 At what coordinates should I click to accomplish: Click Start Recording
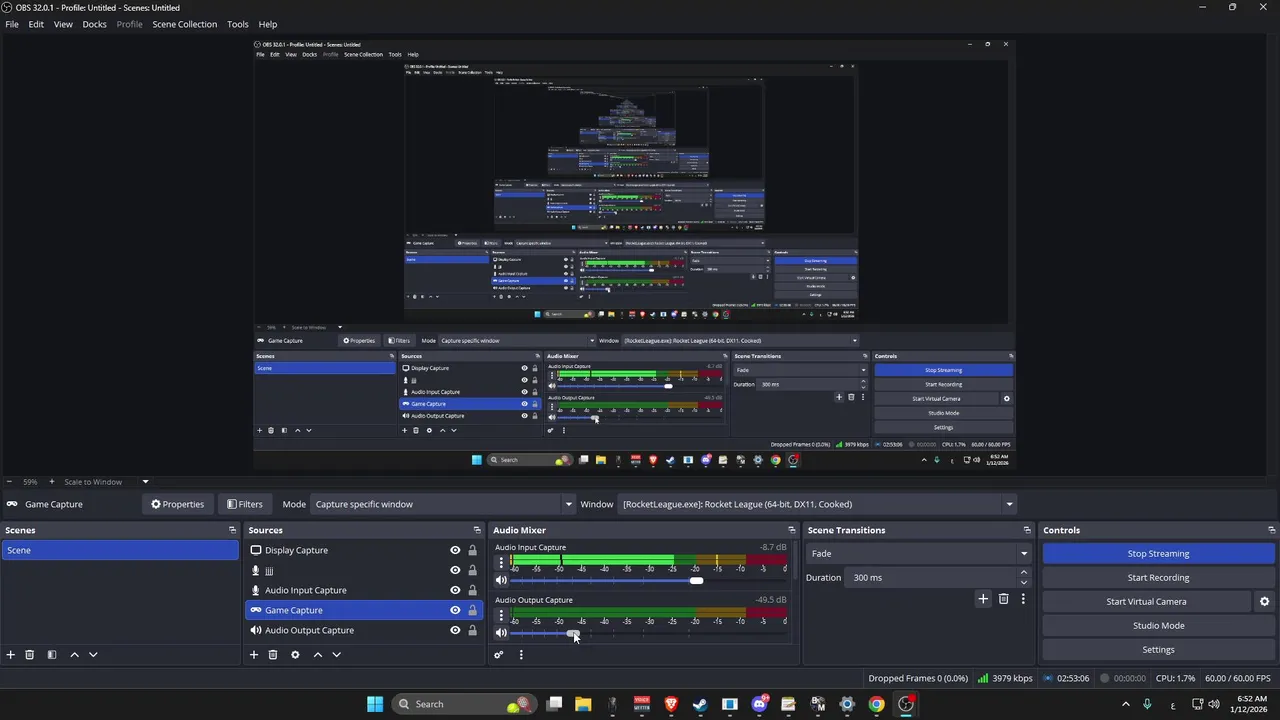point(1158,578)
